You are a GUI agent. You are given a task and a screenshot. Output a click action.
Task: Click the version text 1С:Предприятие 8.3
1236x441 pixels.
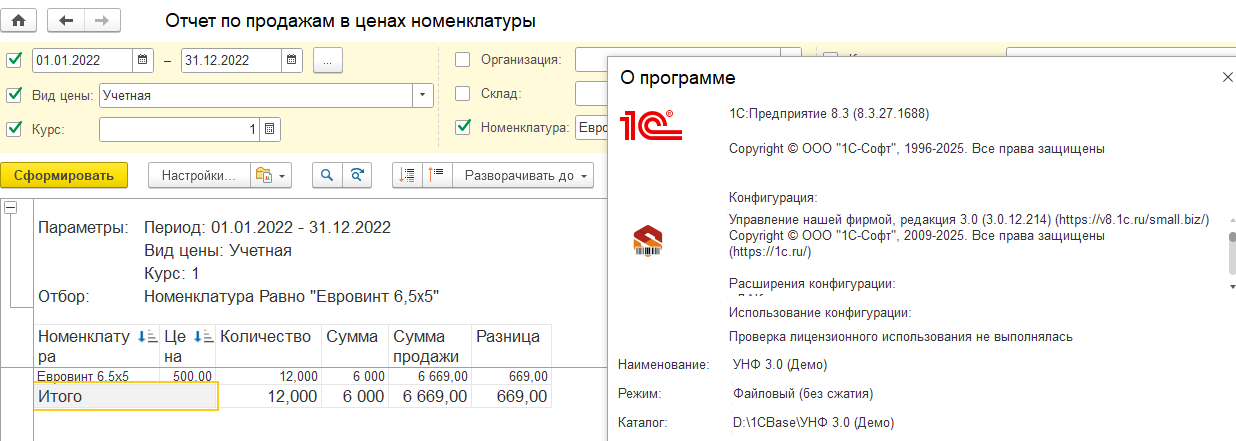click(831, 114)
